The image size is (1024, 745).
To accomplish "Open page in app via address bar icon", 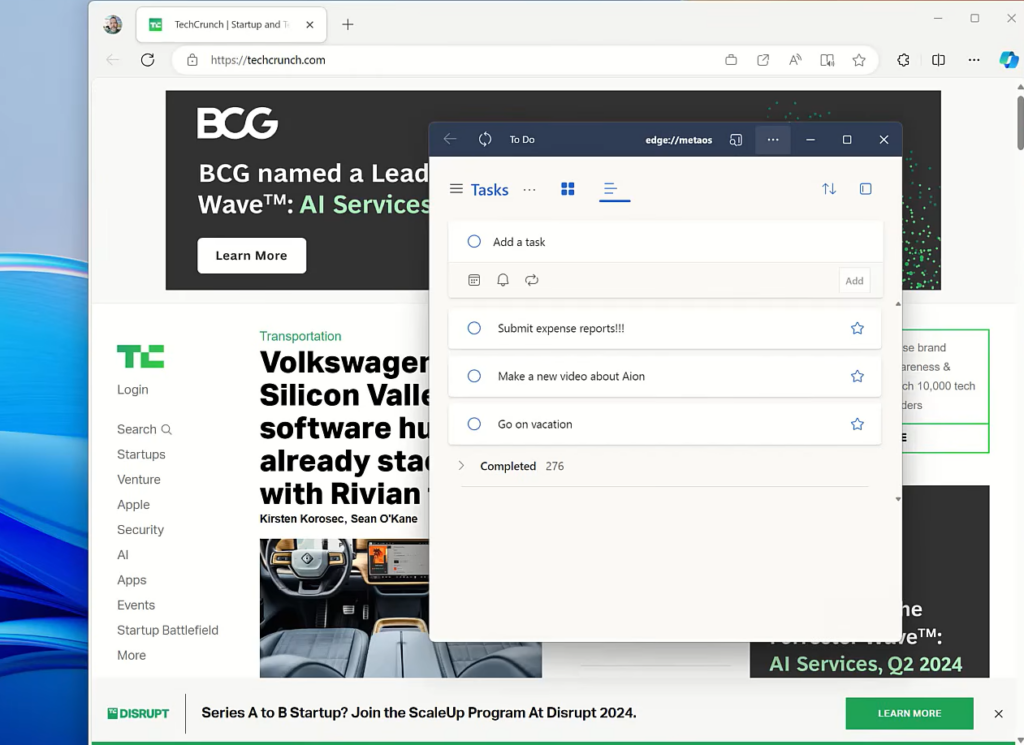I will pyautogui.click(x=763, y=60).
